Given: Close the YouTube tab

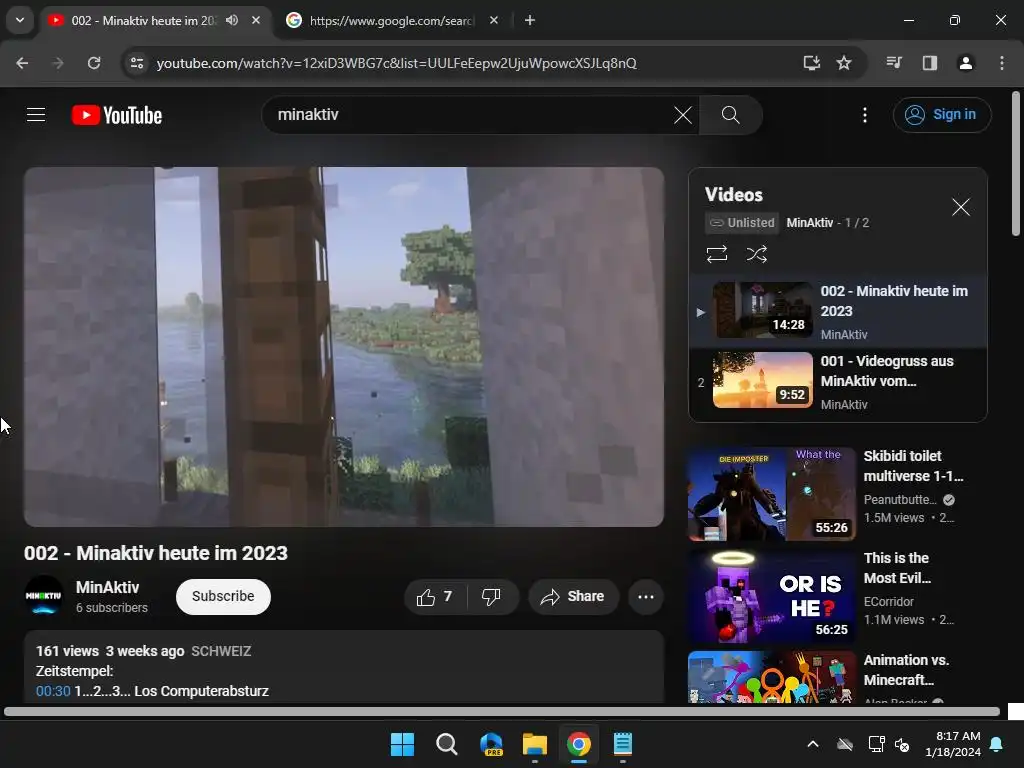Looking at the screenshot, I should click(256, 20).
